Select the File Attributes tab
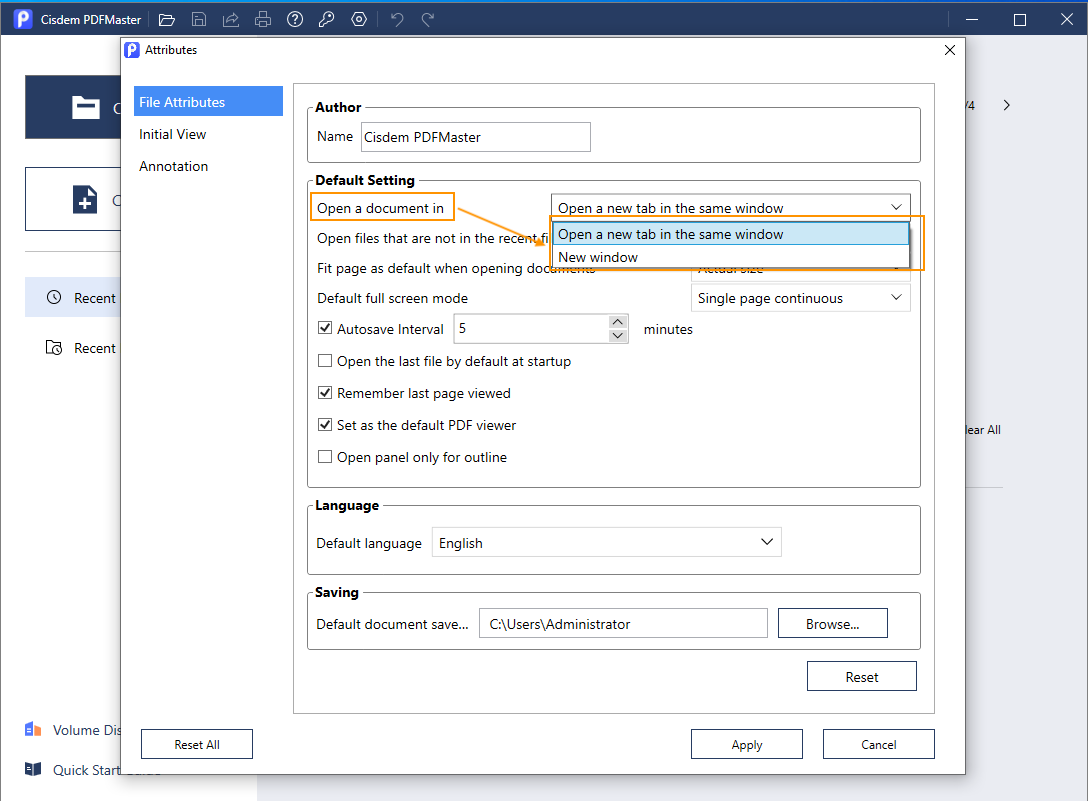Viewport: 1088px width, 801px height. coord(208,101)
